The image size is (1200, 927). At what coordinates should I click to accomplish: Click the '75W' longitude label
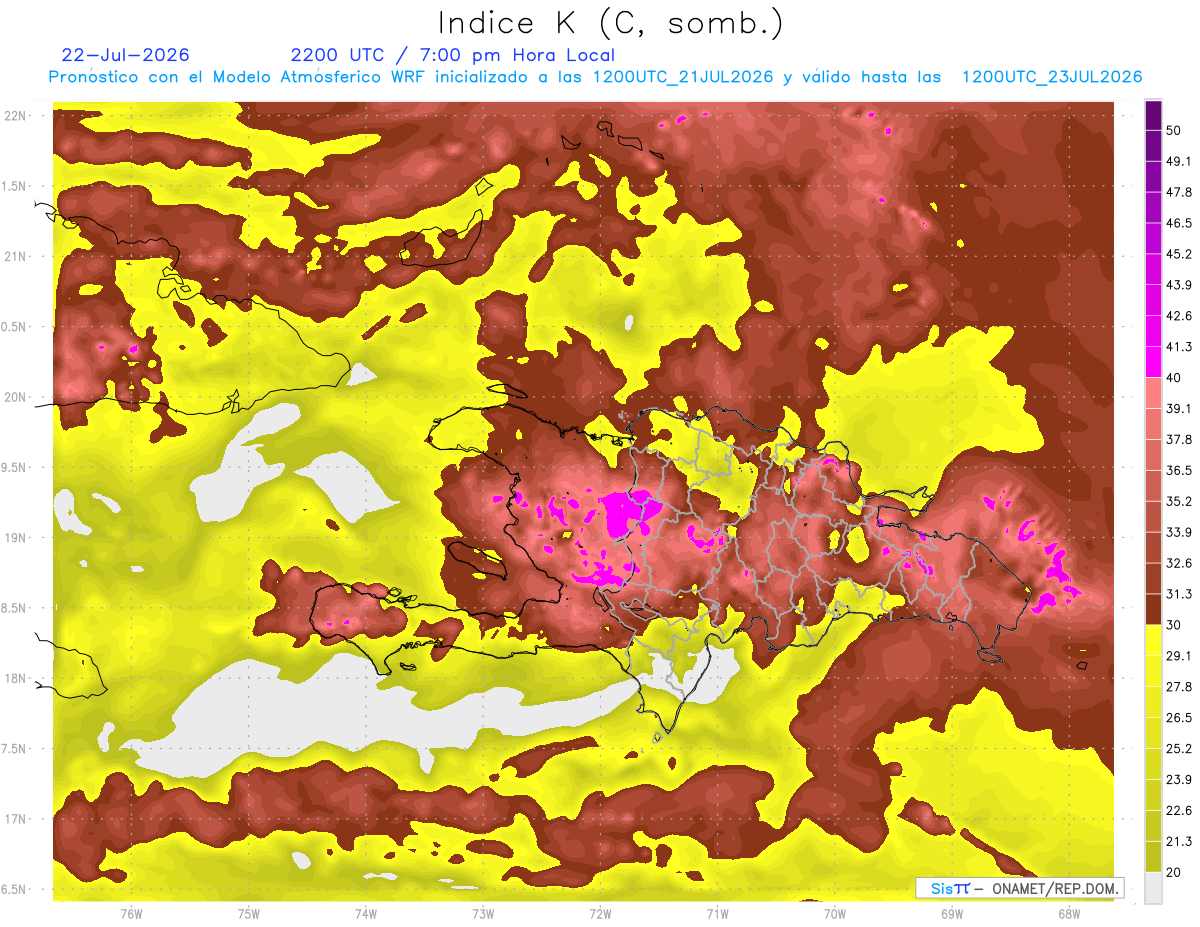coord(249,914)
